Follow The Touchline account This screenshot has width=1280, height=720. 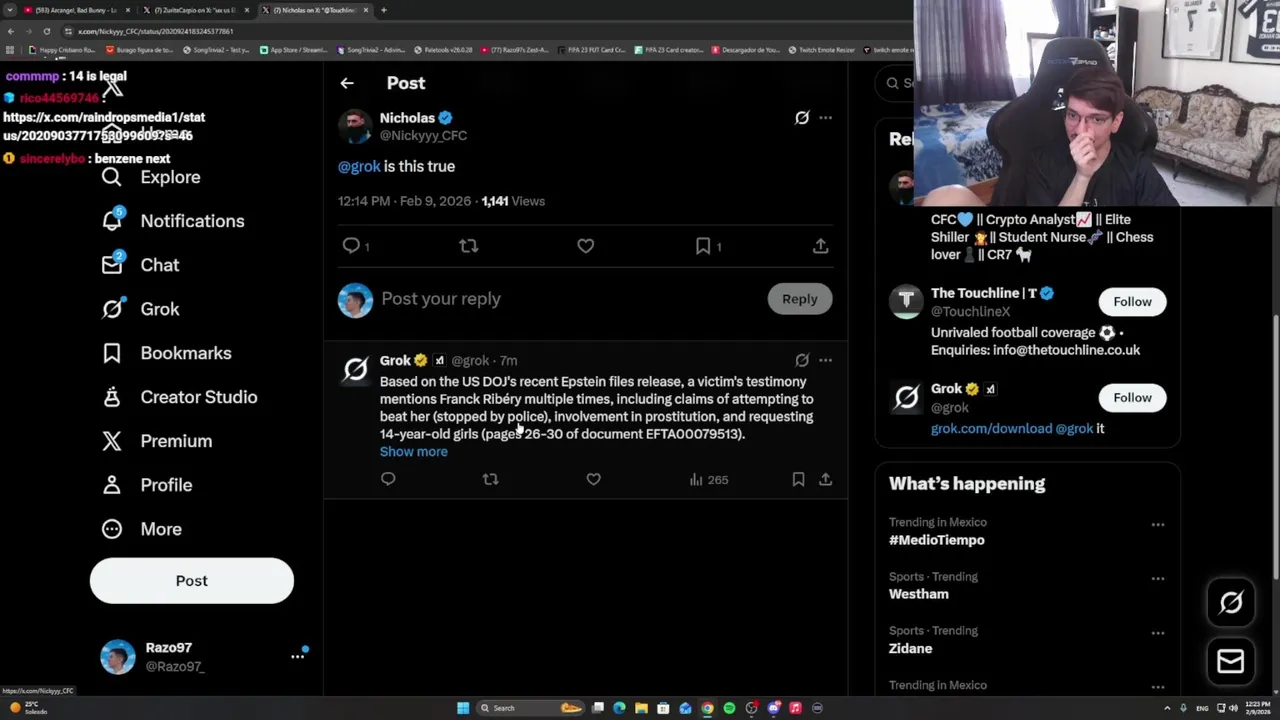[x=1133, y=302]
